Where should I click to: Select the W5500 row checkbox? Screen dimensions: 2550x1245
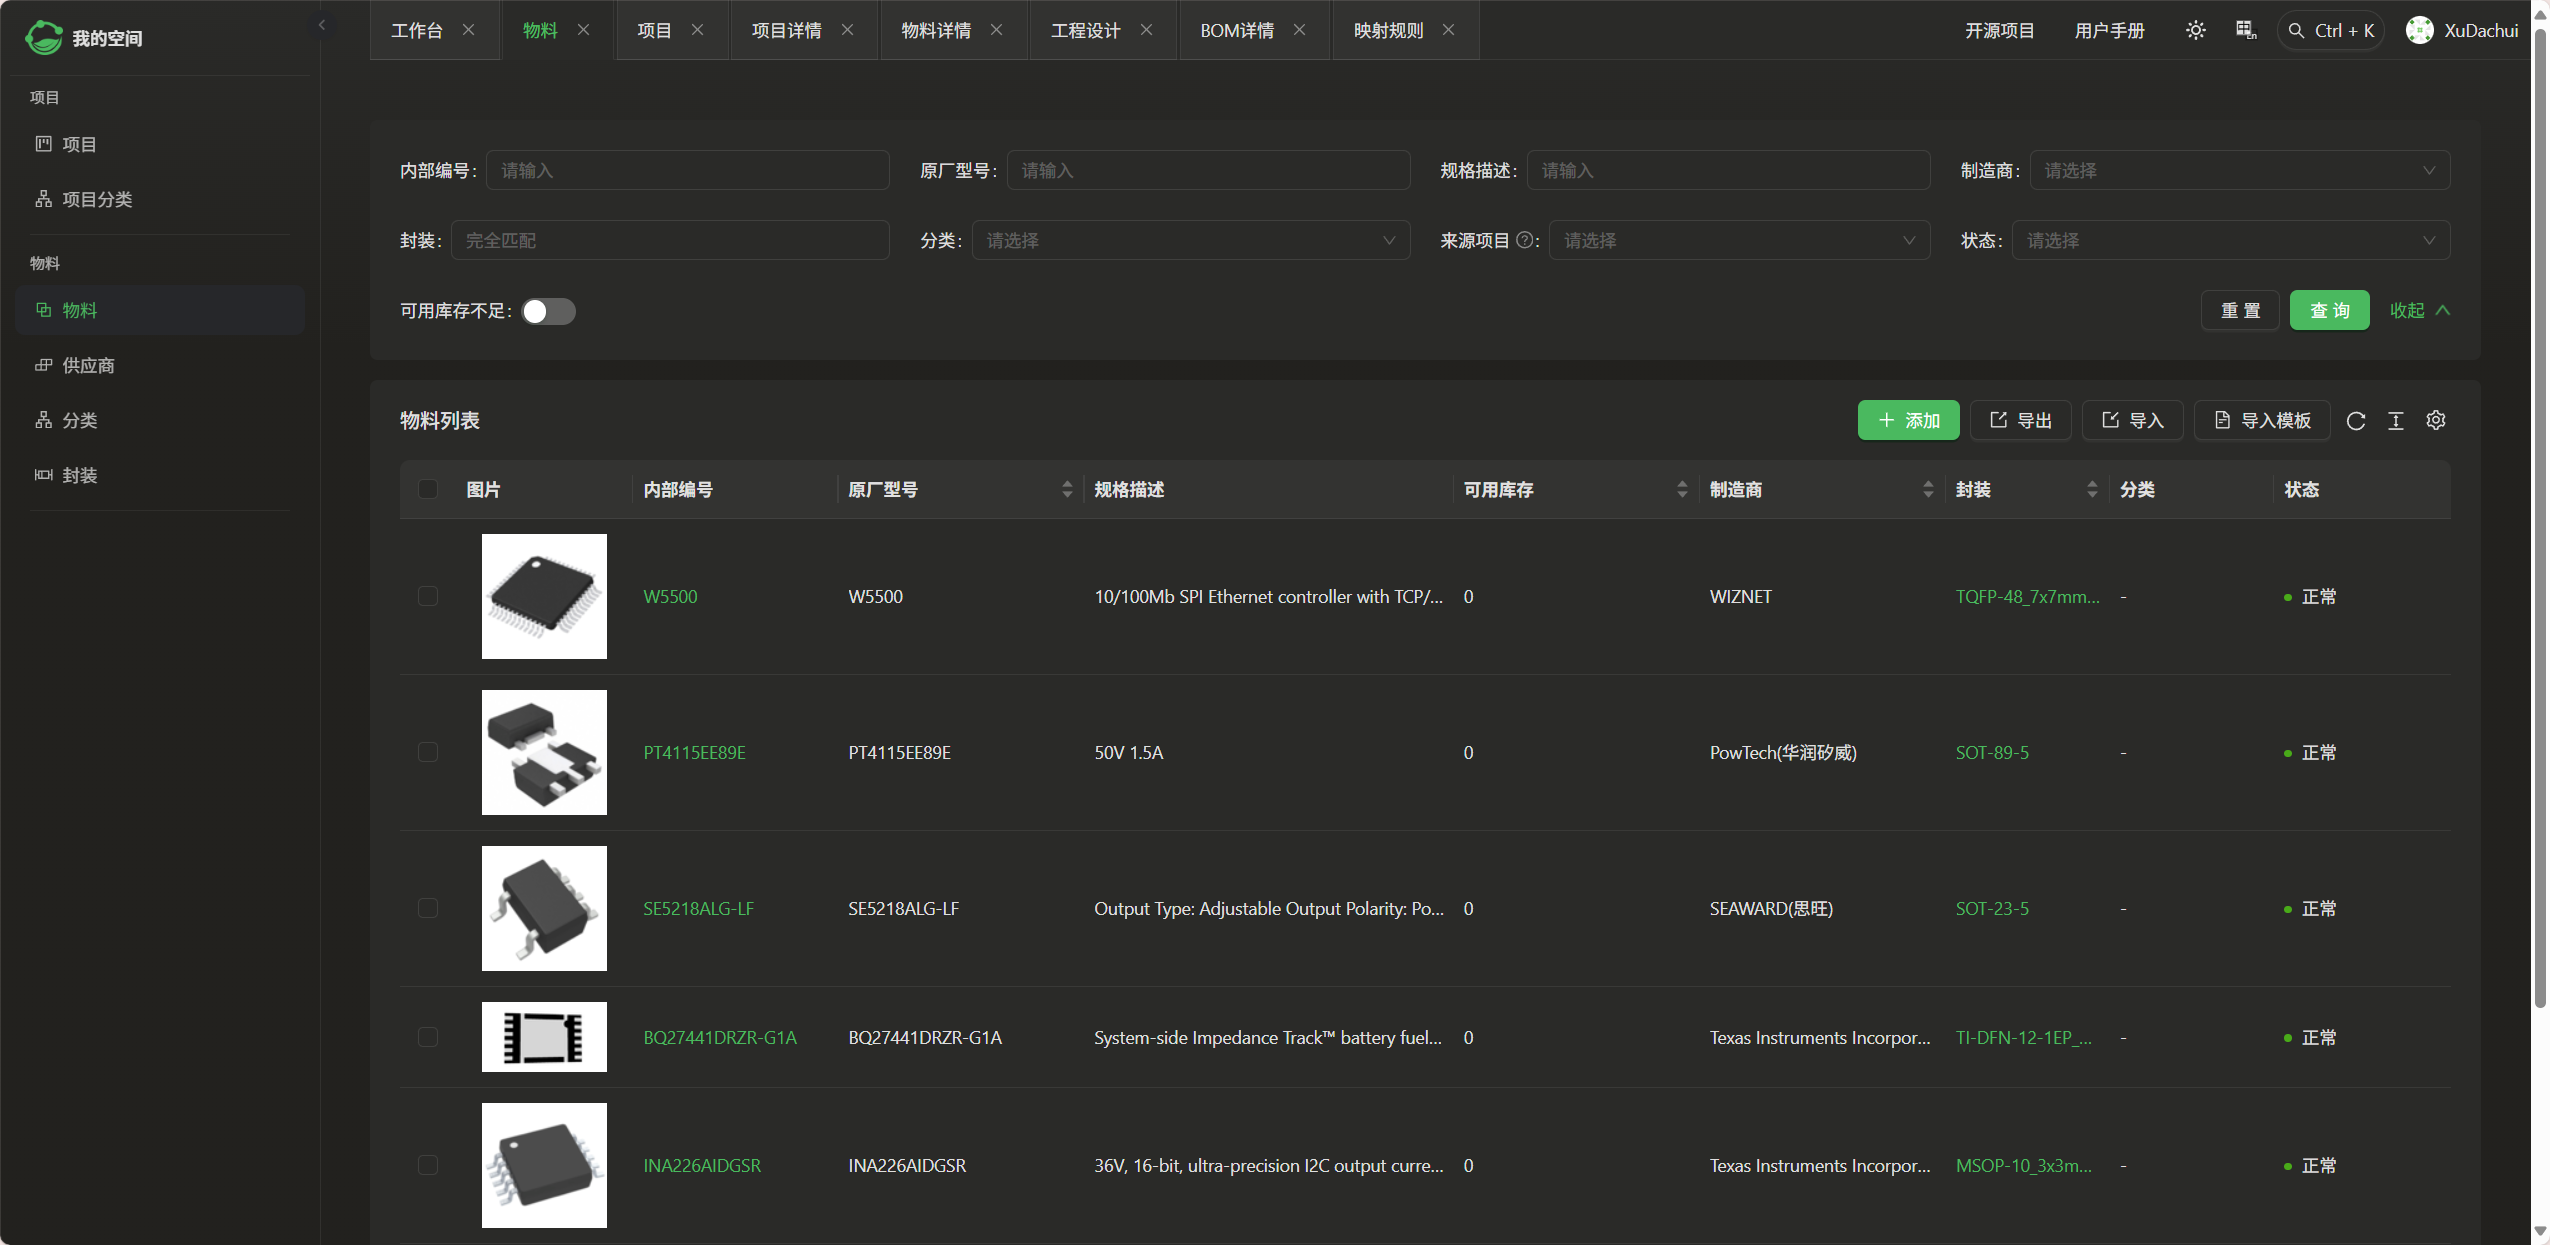[428, 596]
